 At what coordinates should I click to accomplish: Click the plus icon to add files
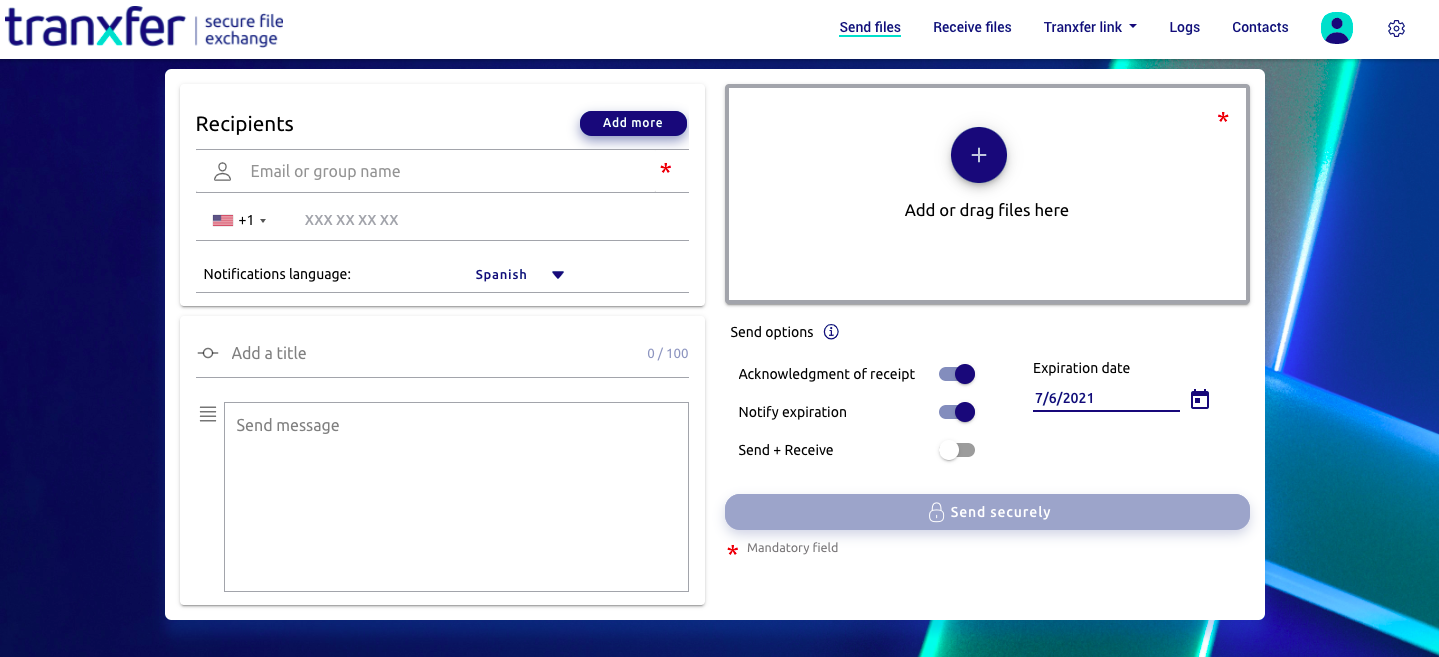978,155
